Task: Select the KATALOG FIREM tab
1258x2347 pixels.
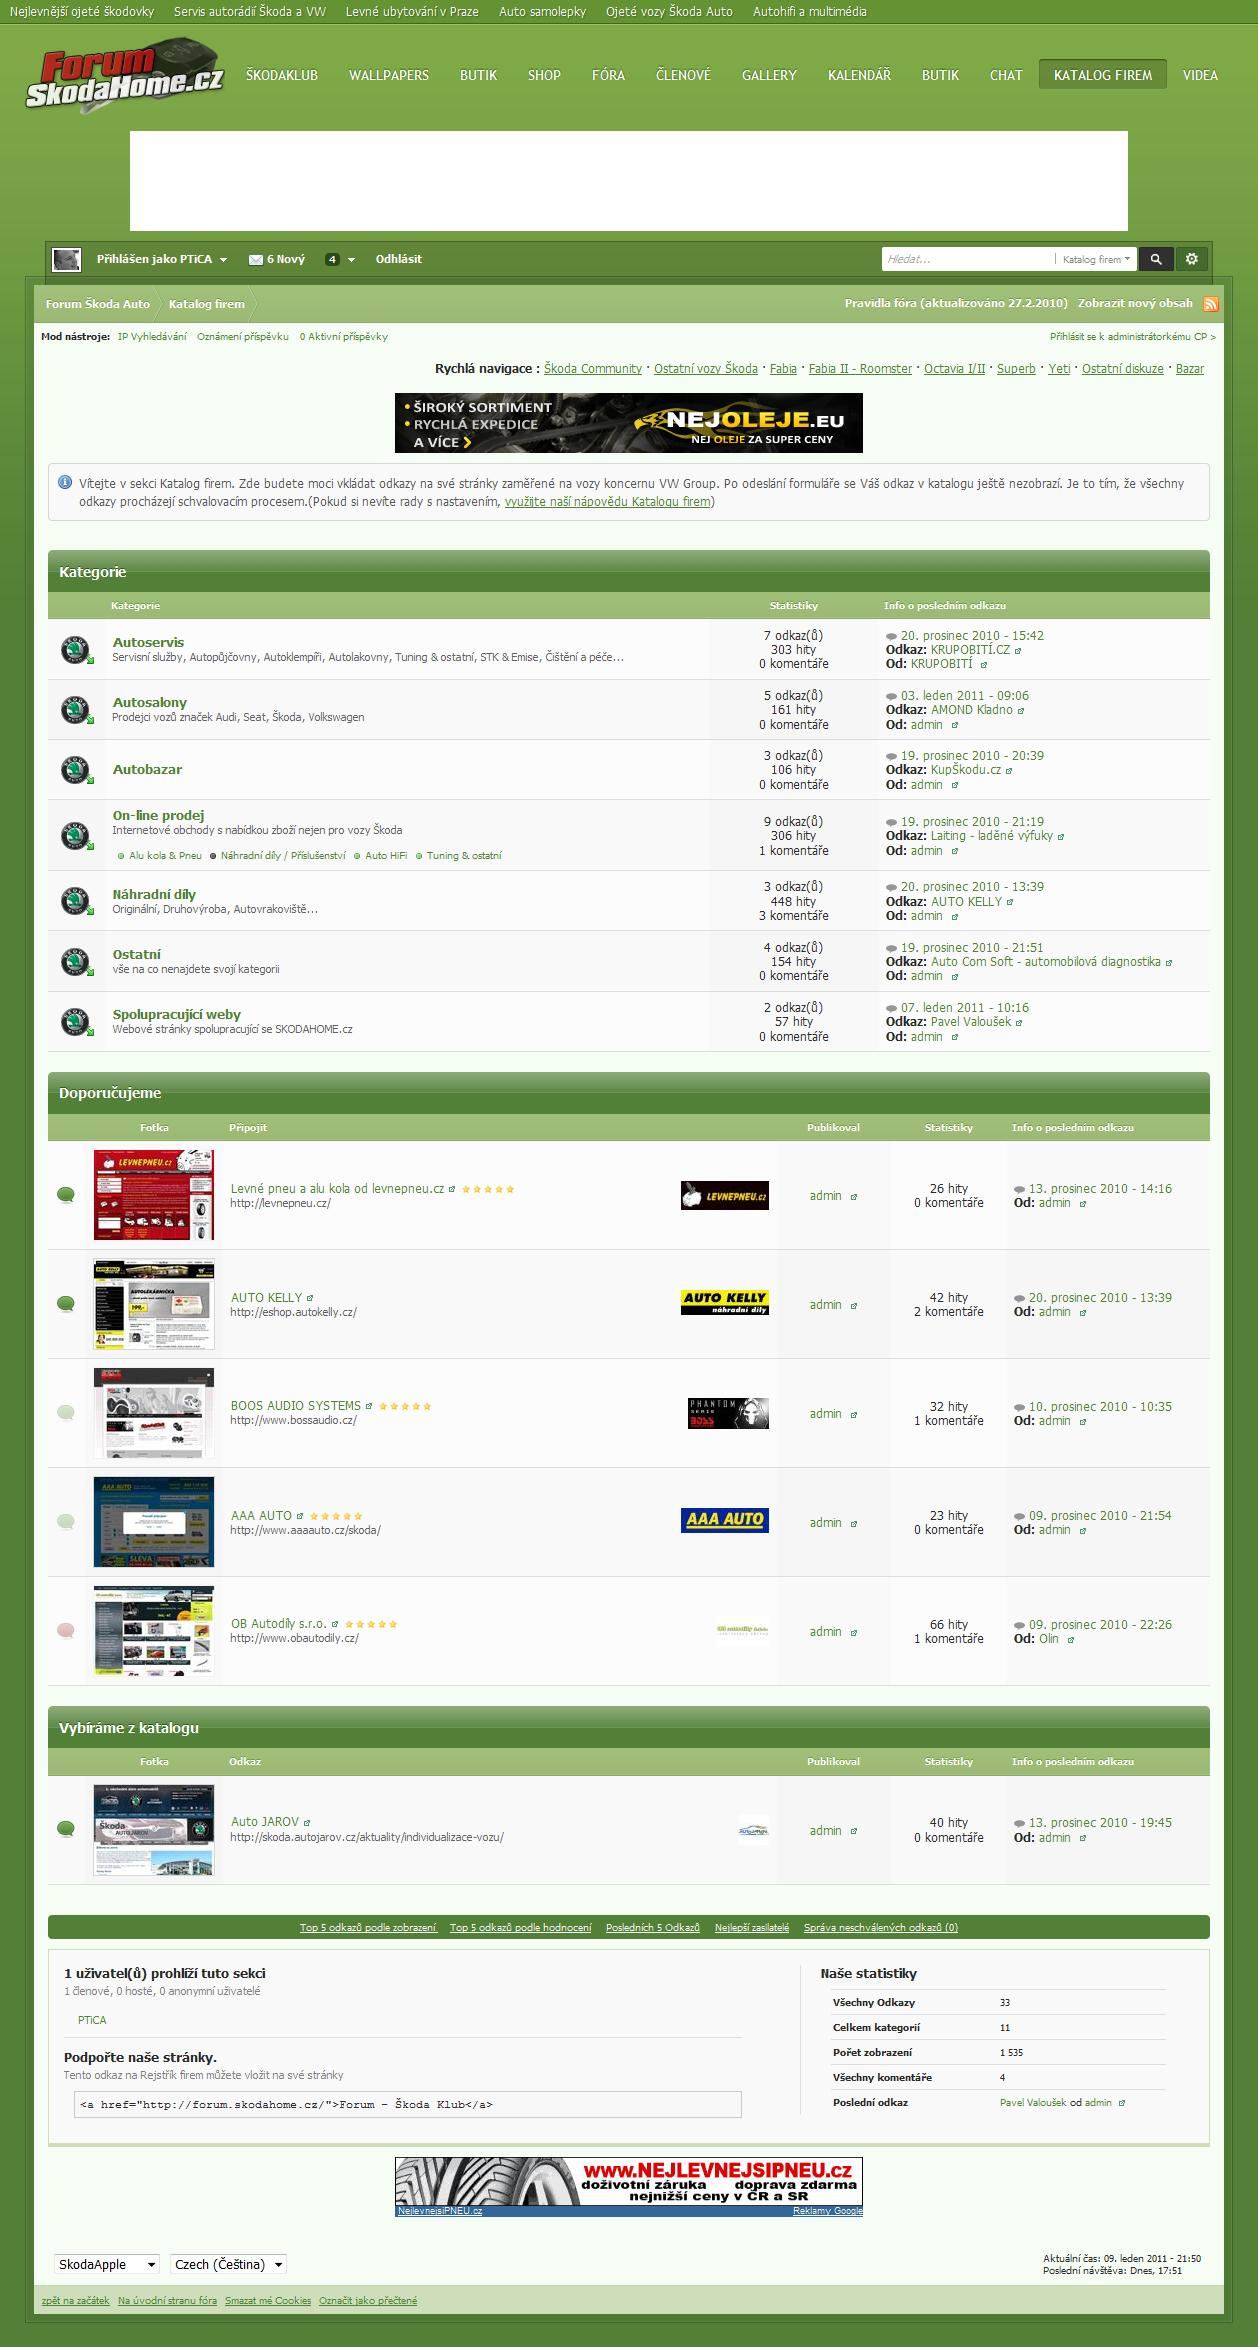Action: tap(1103, 75)
